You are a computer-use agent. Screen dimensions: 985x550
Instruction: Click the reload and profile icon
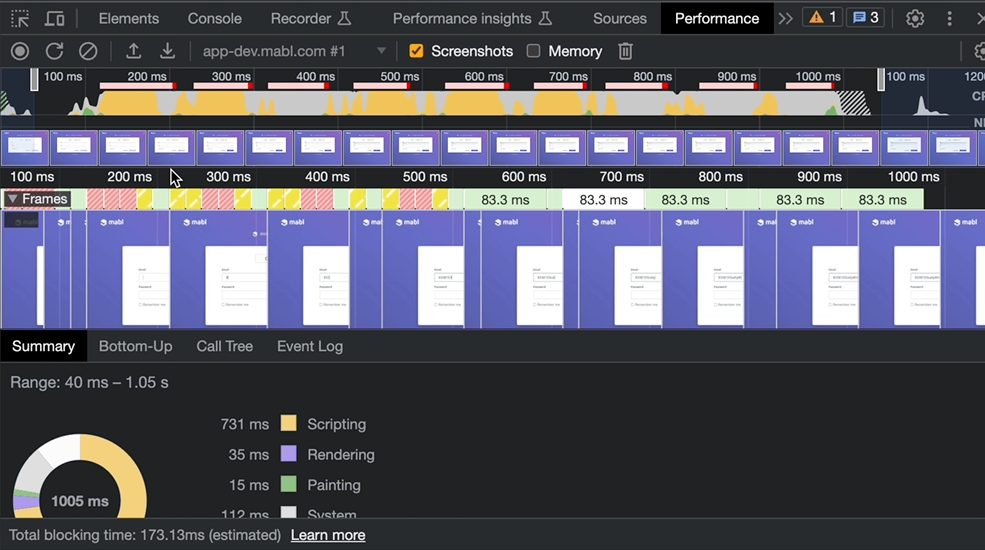54,51
